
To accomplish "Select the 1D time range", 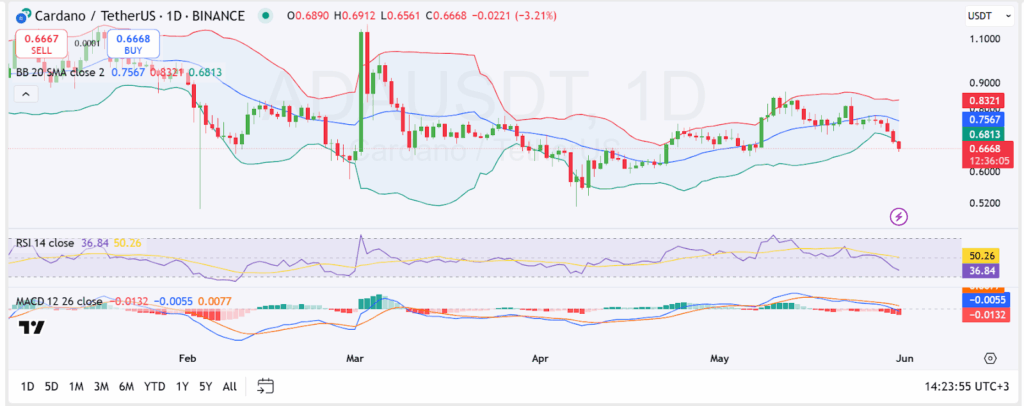I will pos(27,386).
